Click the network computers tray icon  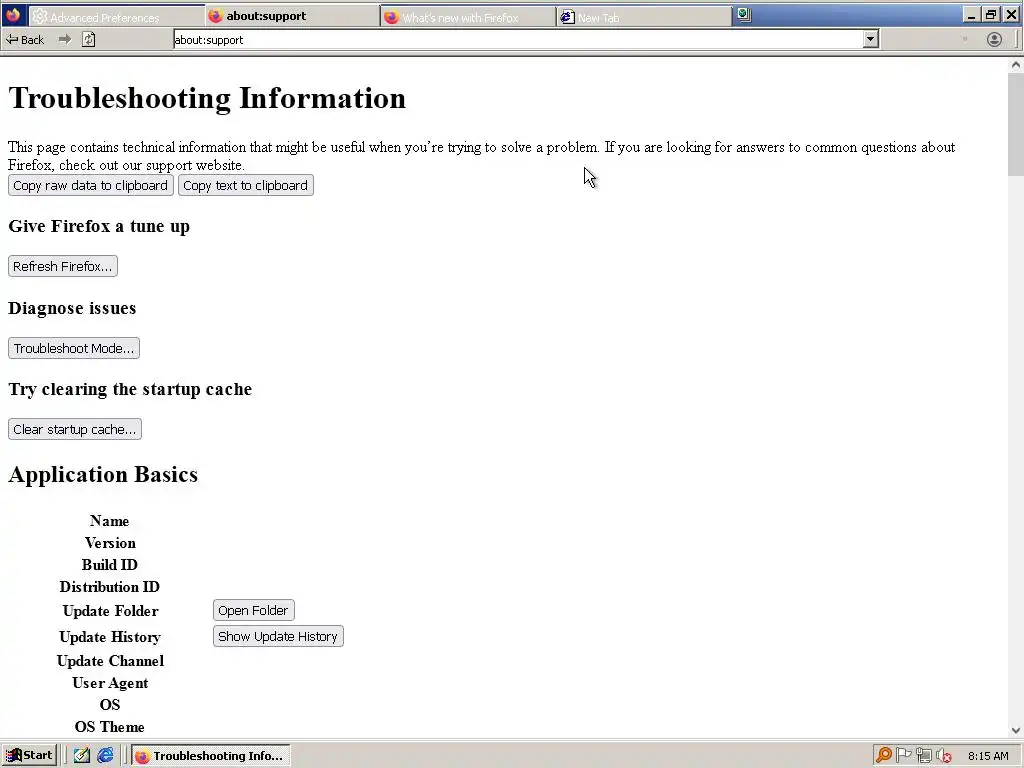(x=923, y=756)
